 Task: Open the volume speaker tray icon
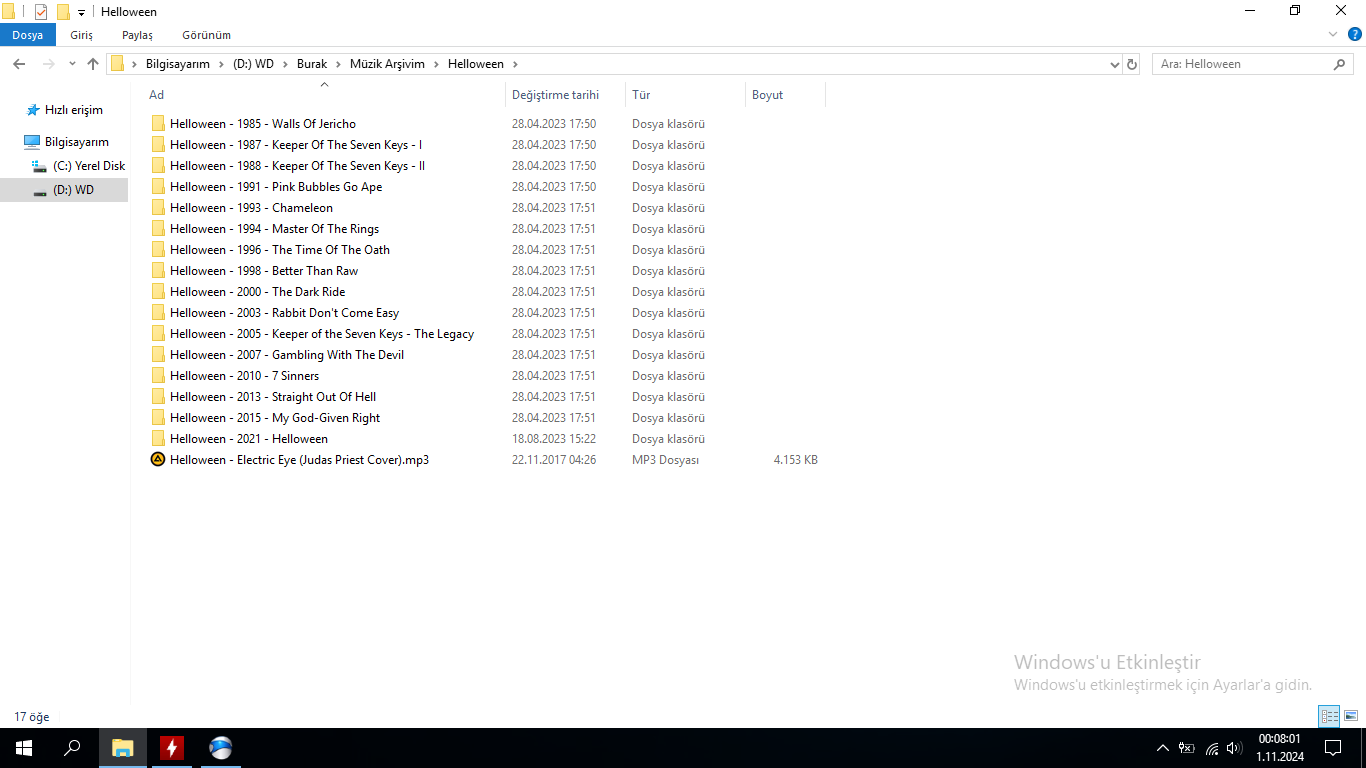(1235, 748)
